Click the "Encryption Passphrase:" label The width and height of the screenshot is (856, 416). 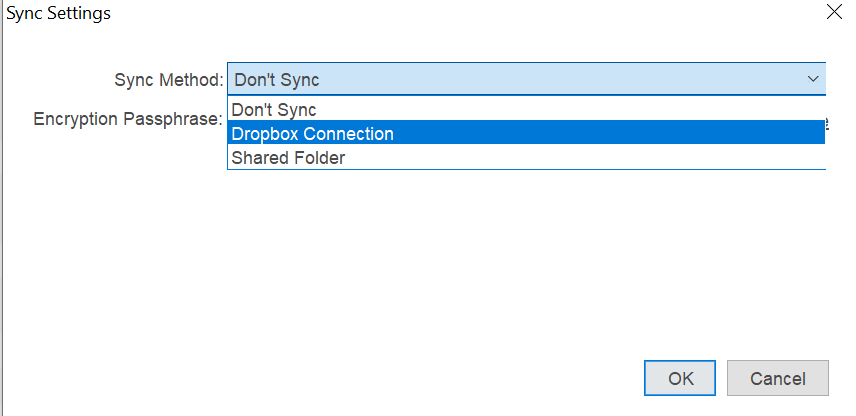pyautogui.click(x=128, y=118)
